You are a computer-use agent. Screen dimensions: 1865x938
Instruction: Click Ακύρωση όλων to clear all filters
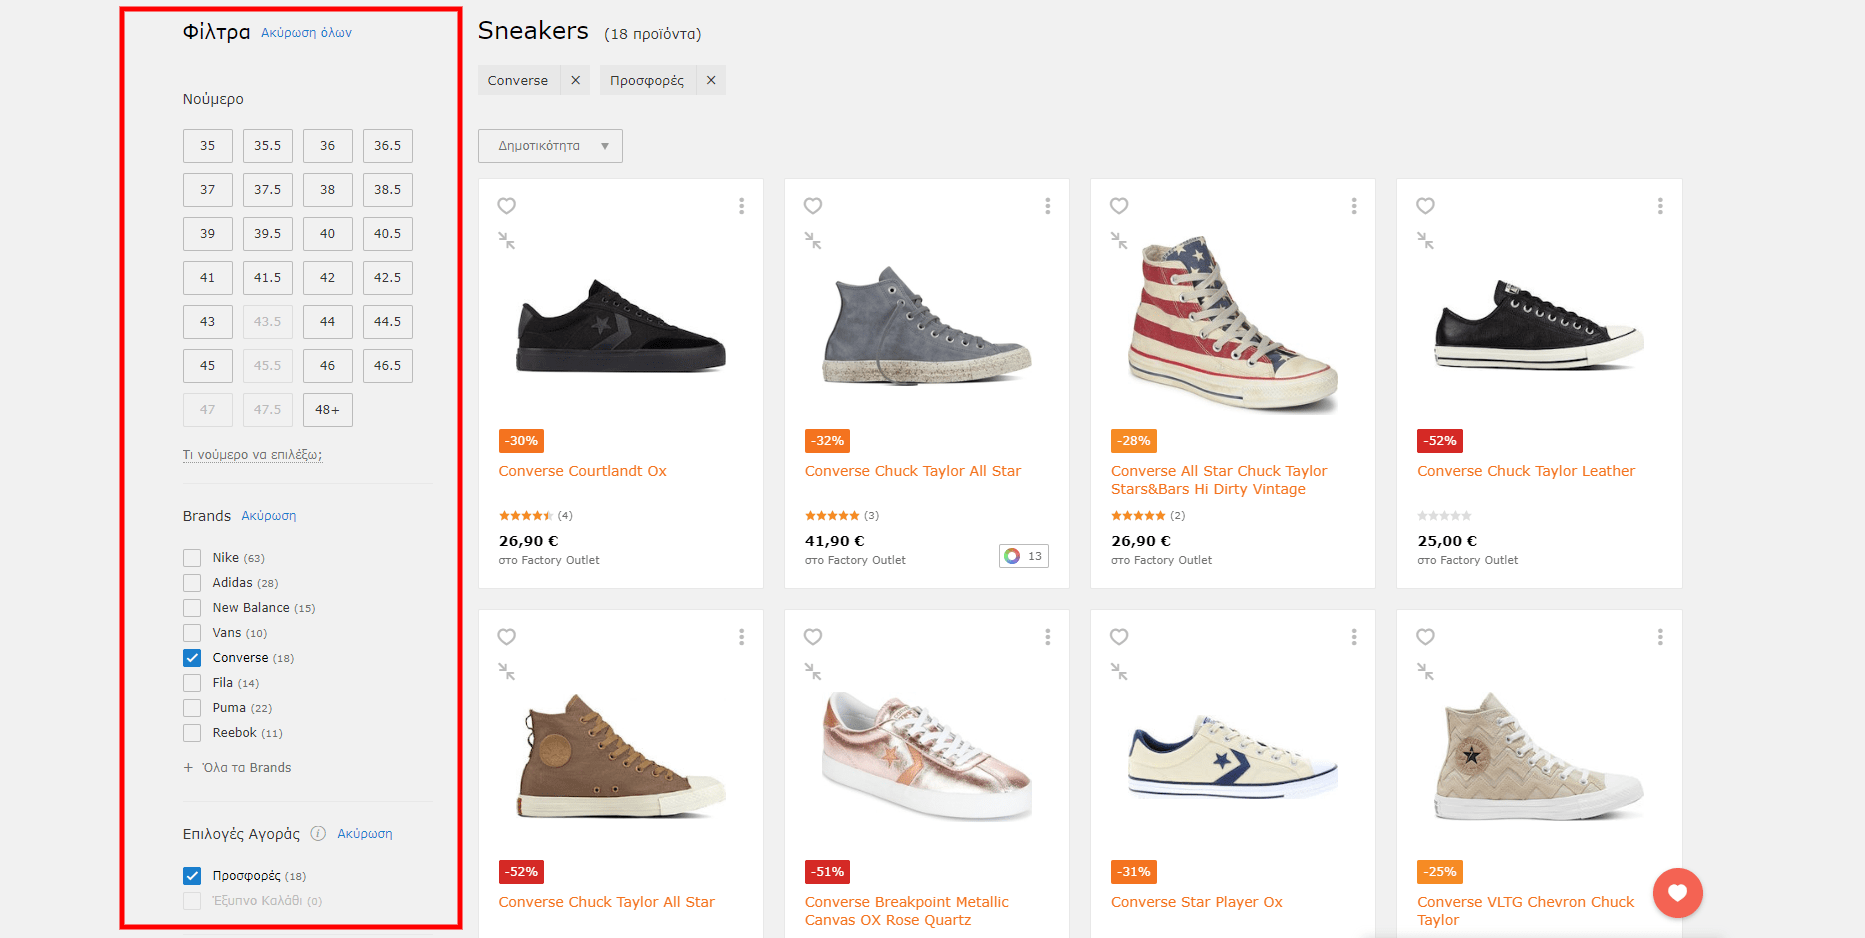pyautogui.click(x=306, y=33)
